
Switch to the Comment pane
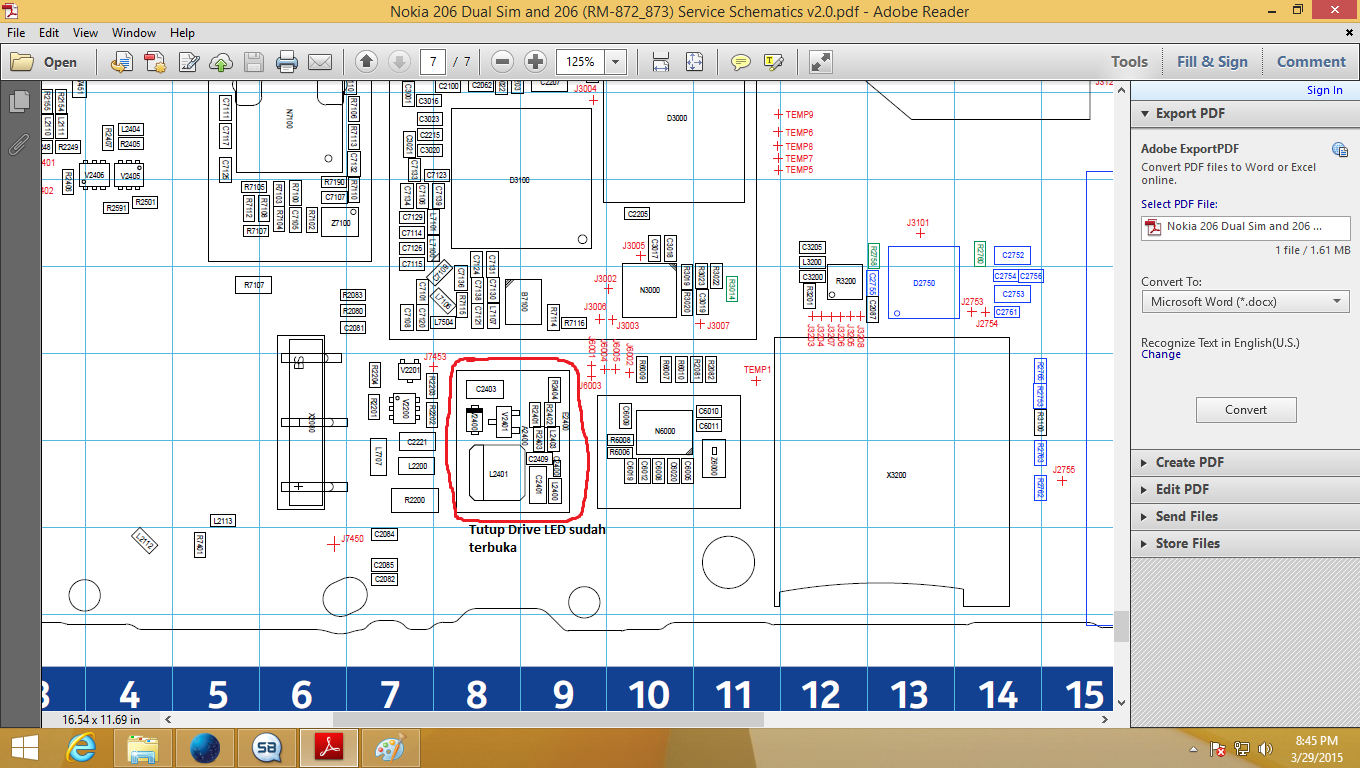[x=1311, y=62]
